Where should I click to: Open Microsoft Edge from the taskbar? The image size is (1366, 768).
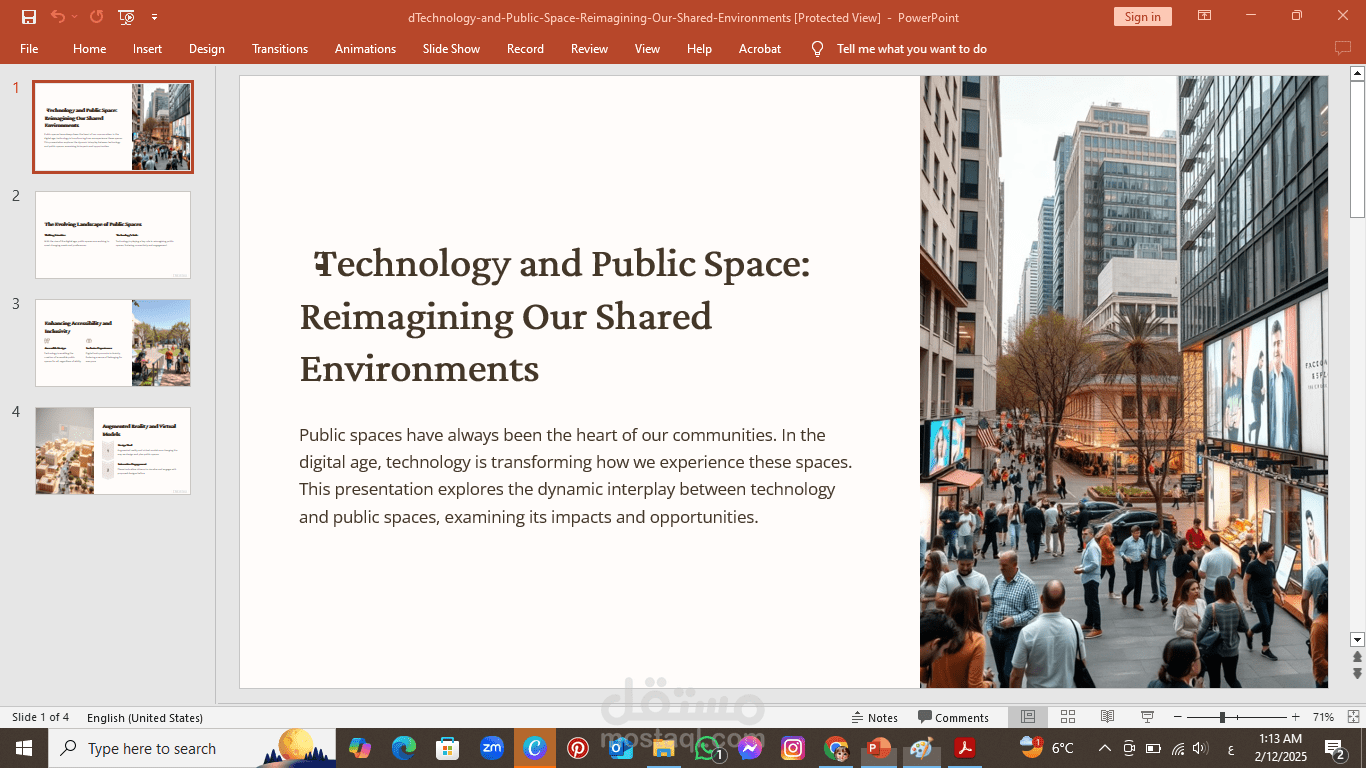pos(403,748)
